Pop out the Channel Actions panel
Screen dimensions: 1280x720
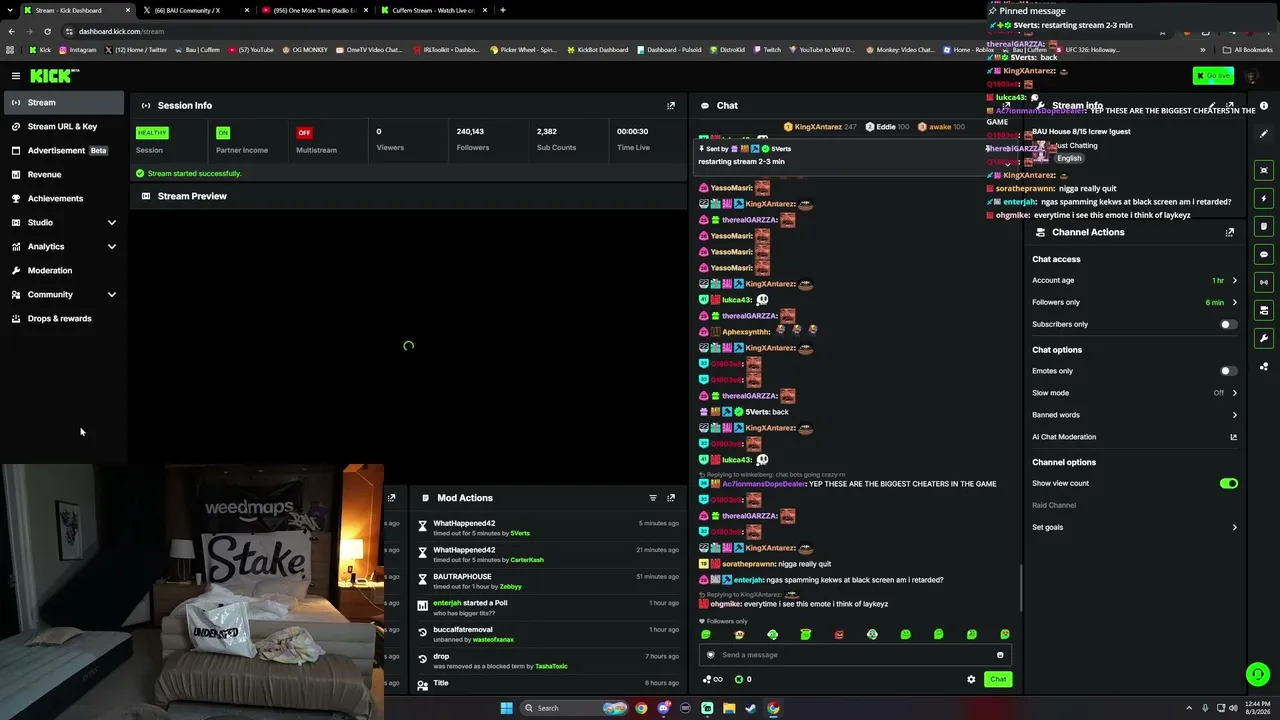coord(1230,232)
